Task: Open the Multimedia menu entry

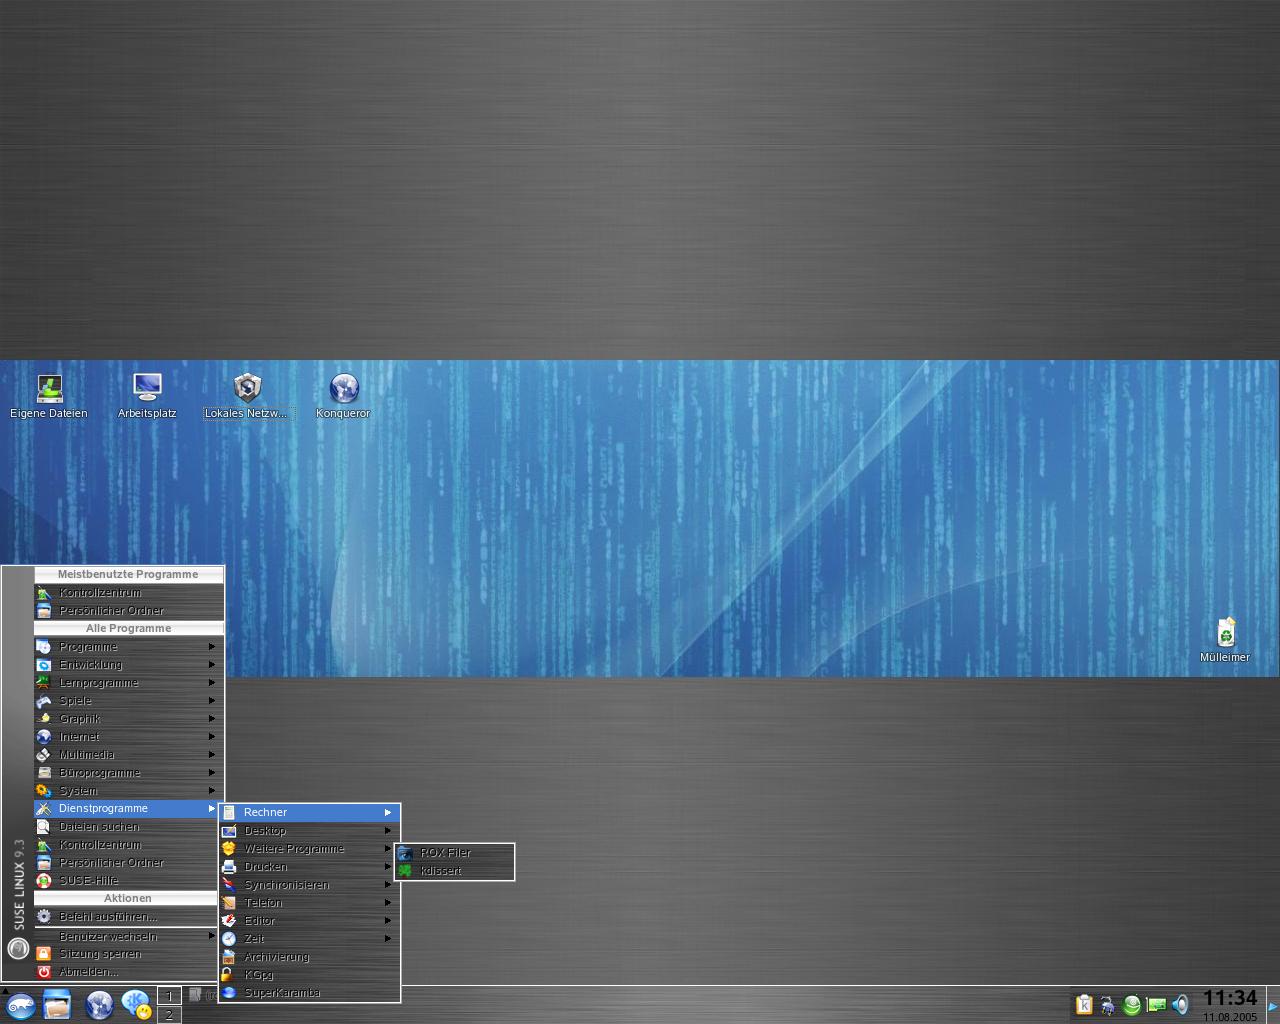Action: point(128,755)
